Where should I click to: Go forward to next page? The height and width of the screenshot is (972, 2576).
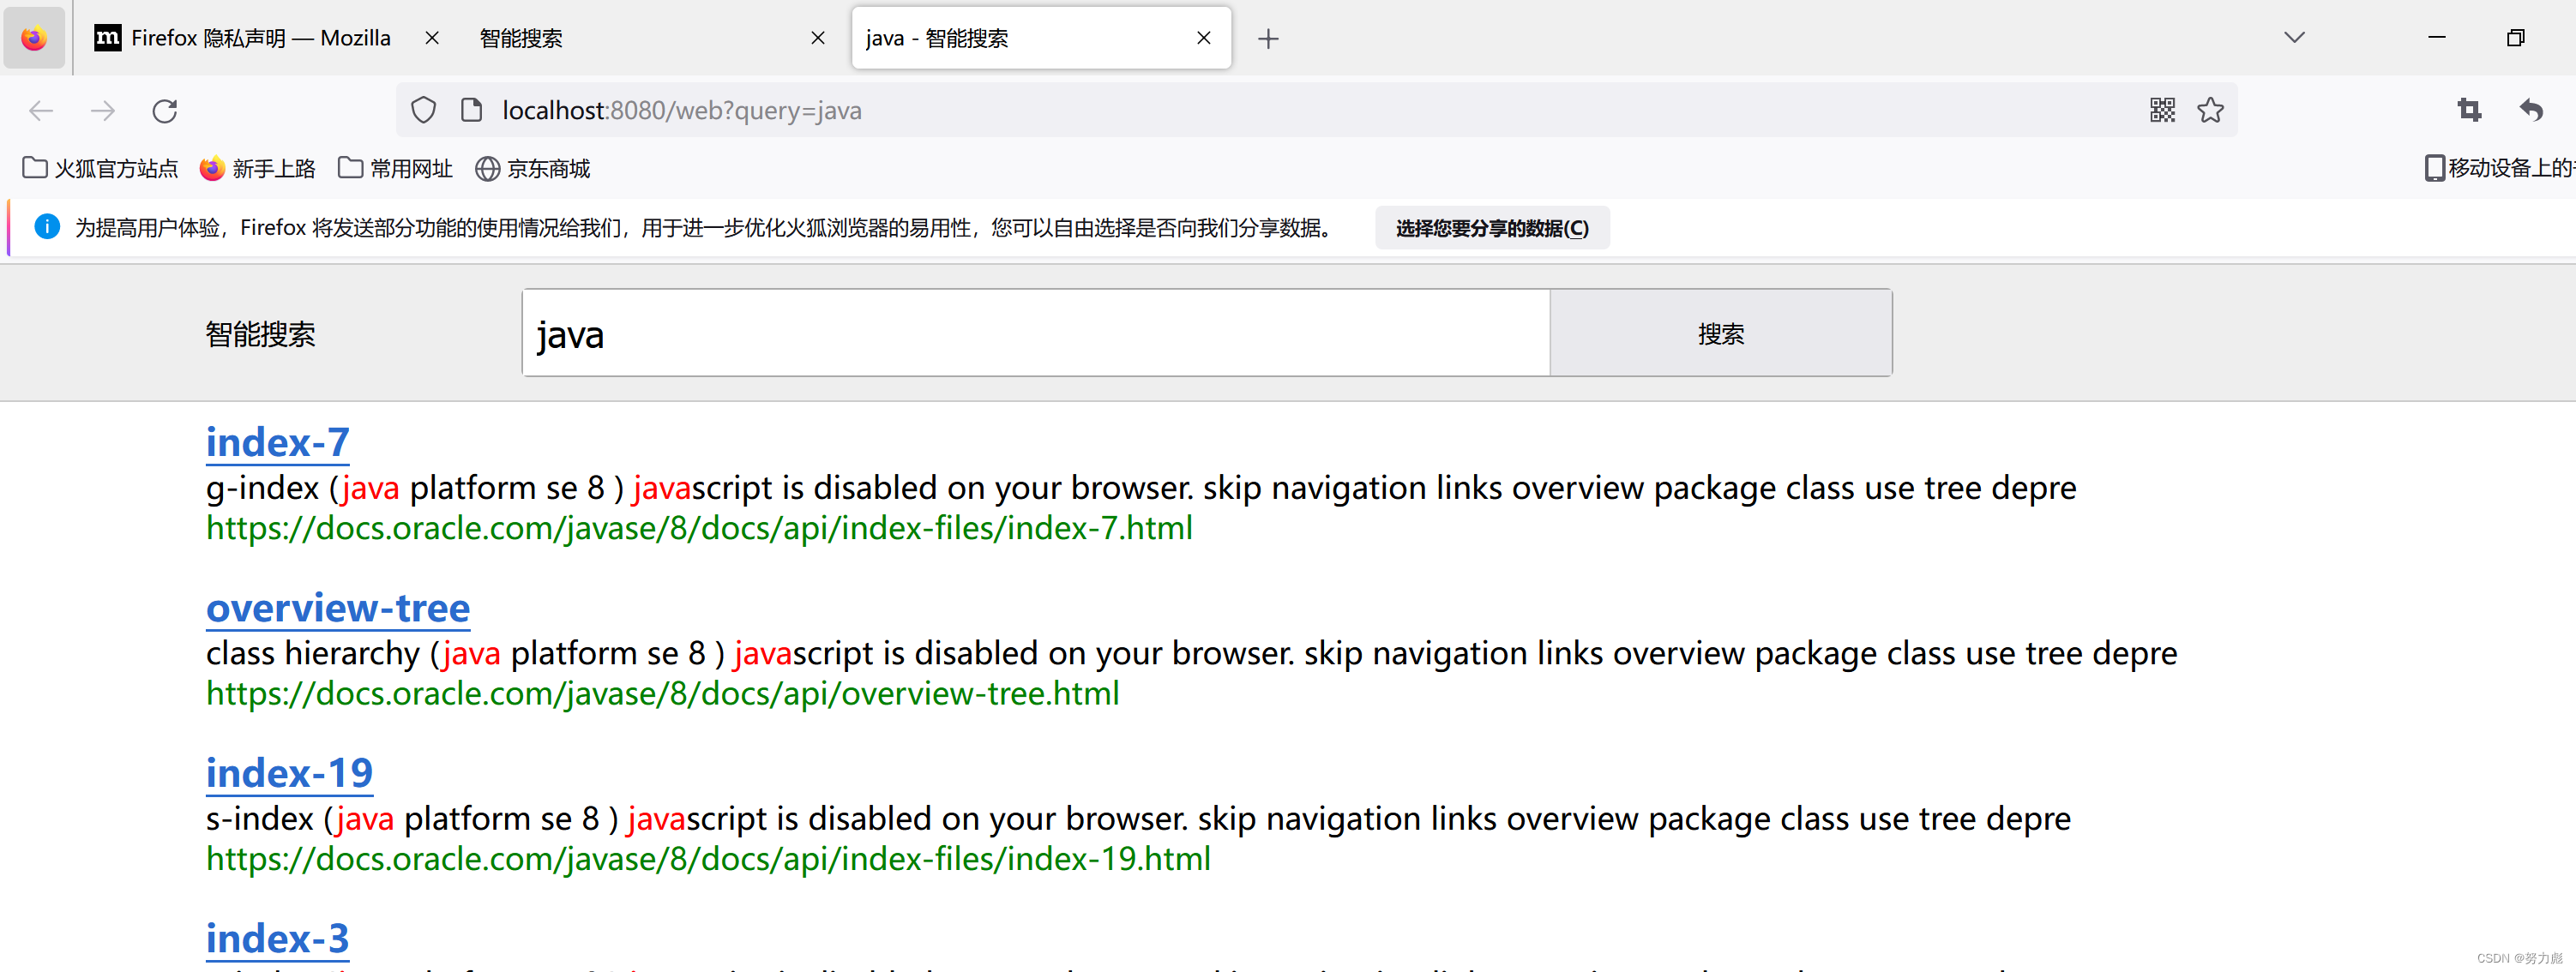[x=103, y=110]
